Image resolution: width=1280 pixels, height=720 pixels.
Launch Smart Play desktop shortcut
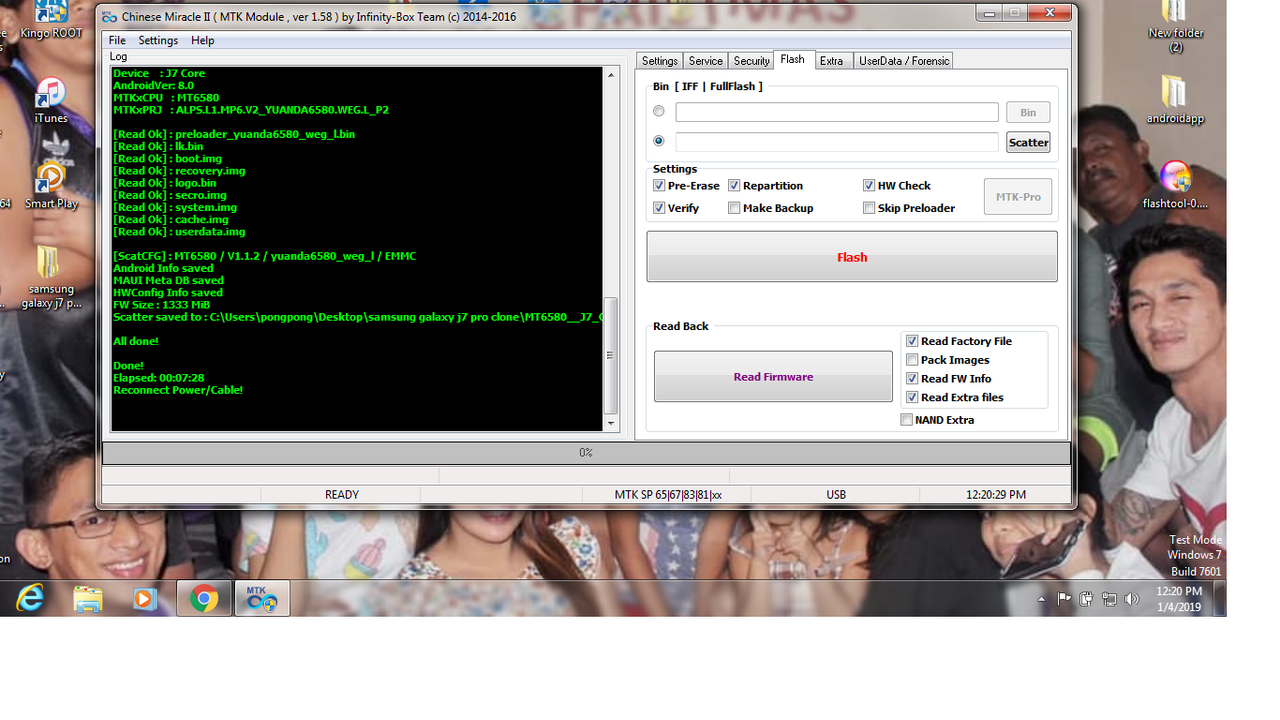51,186
